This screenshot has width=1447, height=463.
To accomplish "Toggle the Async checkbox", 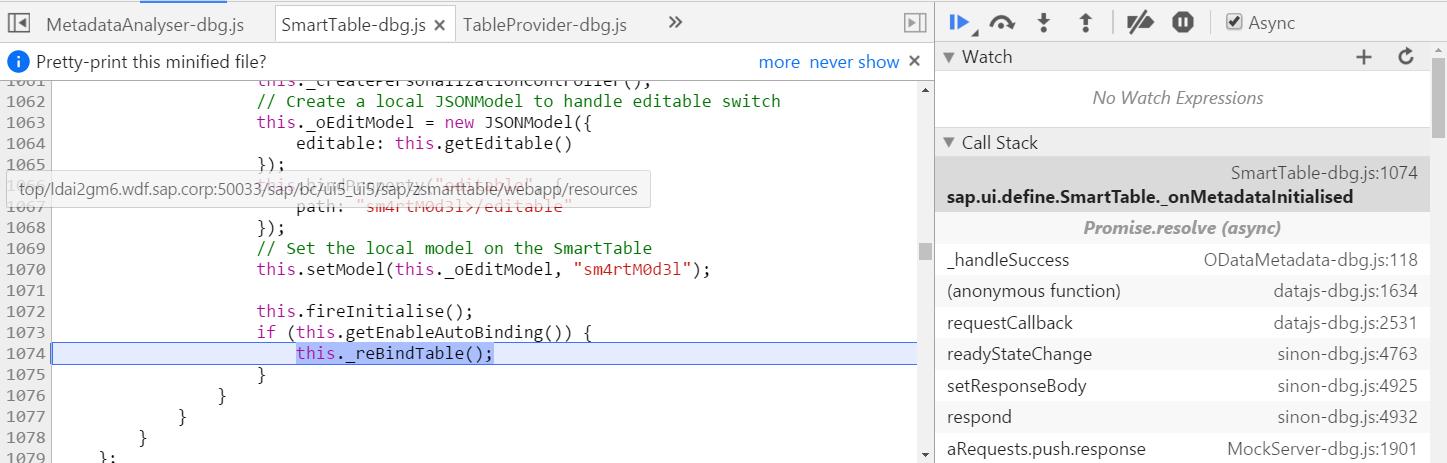I will point(1234,22).
